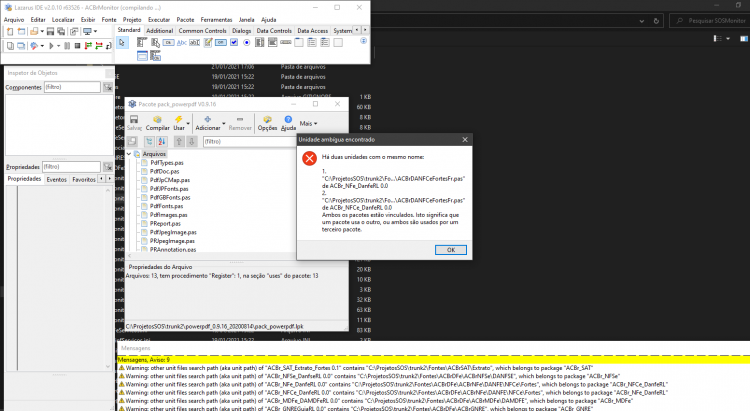
Task: Open the Mais dropdown in package editor
Action: point(308,123)
